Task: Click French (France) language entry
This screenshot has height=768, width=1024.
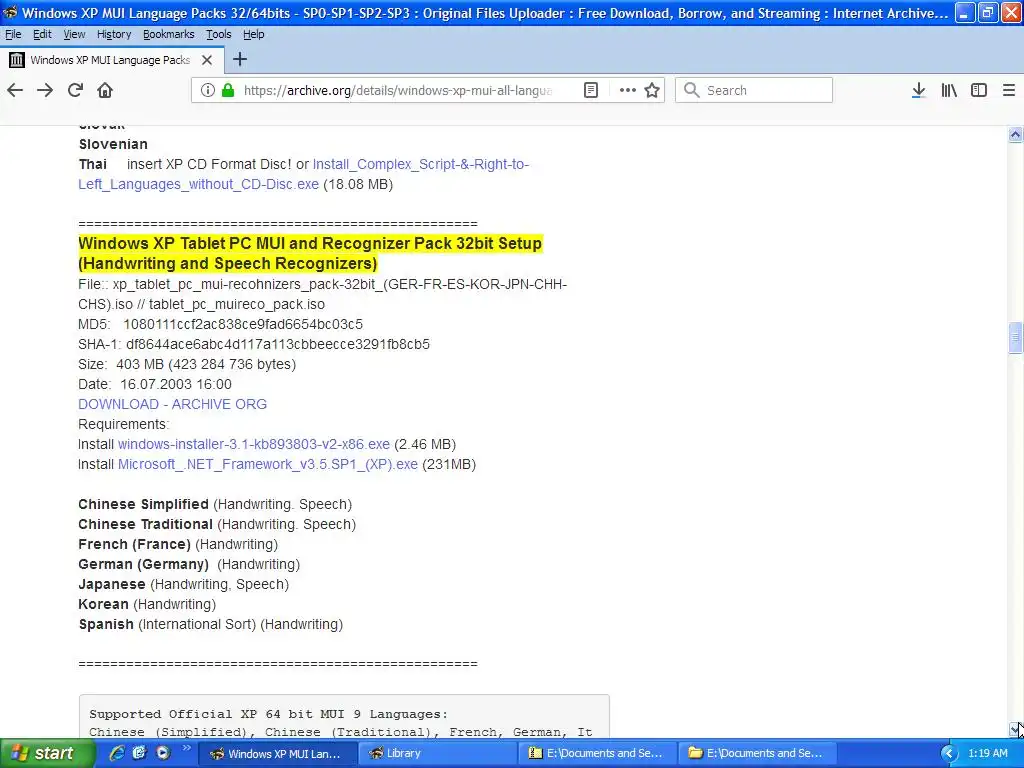Action: click(178, 544)
